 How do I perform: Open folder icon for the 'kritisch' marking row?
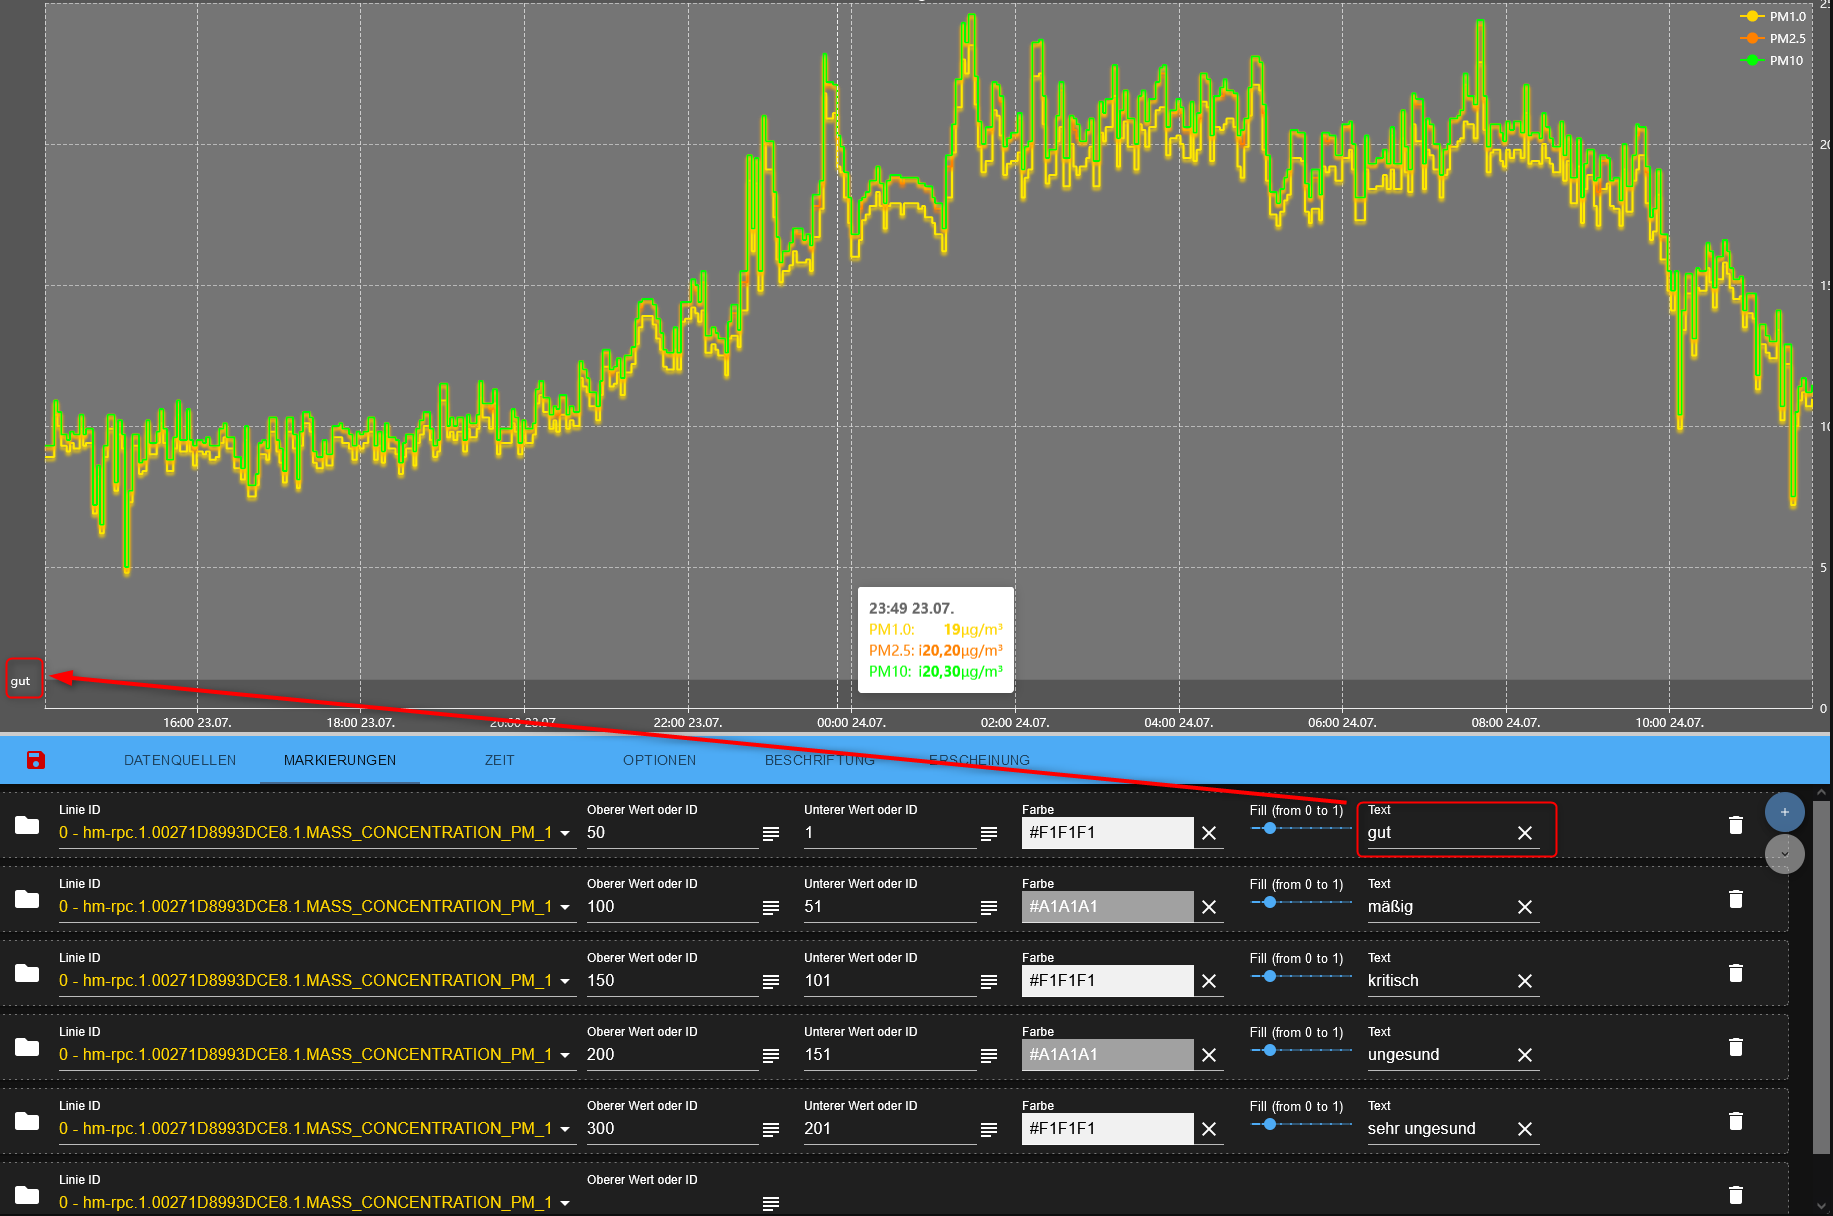[x=27, y=973]
